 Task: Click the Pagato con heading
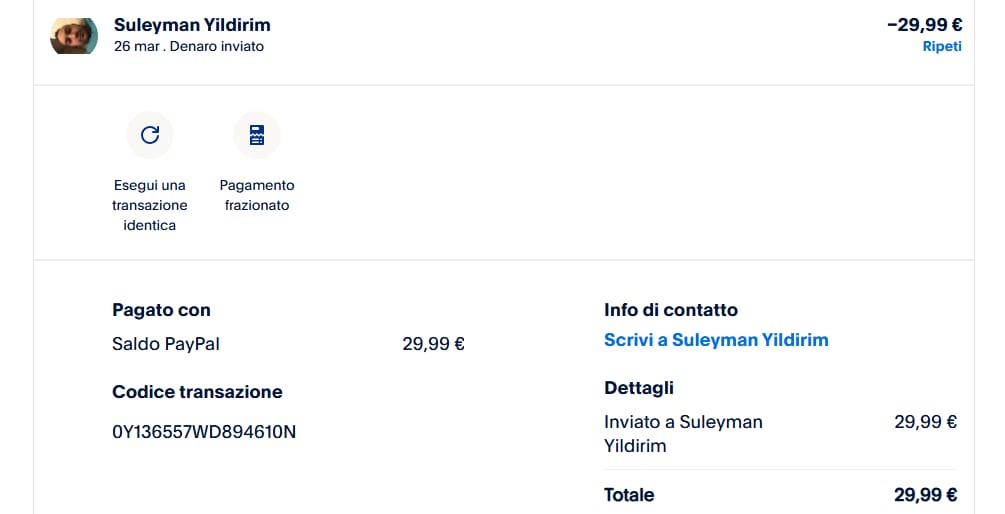161,310
